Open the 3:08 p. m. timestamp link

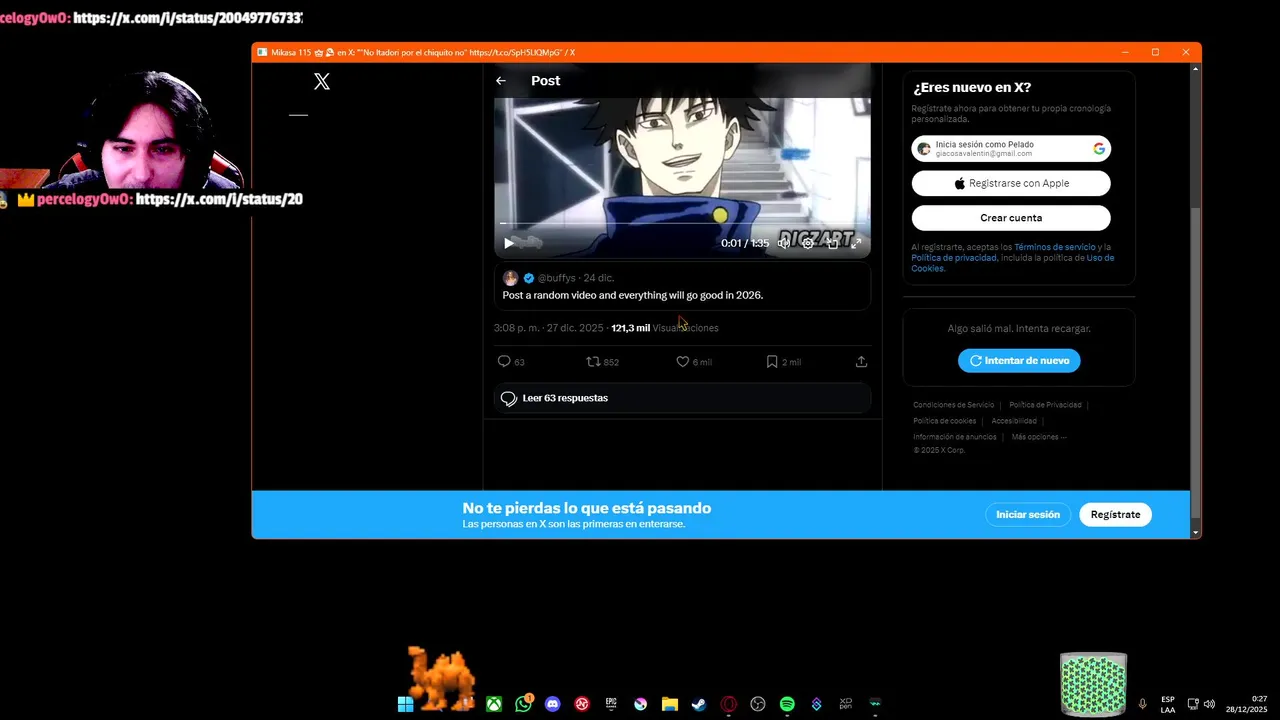coord(548,328)
